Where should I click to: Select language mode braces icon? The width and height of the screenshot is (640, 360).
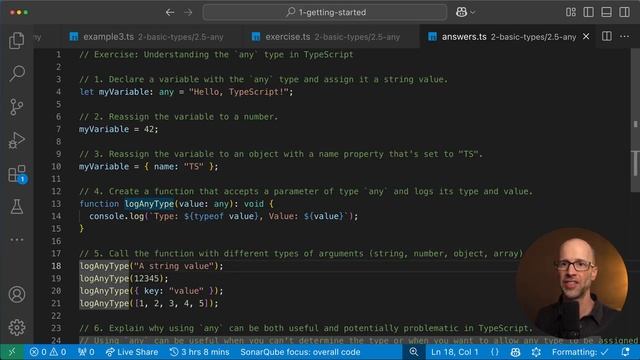(x=495, y=352)
